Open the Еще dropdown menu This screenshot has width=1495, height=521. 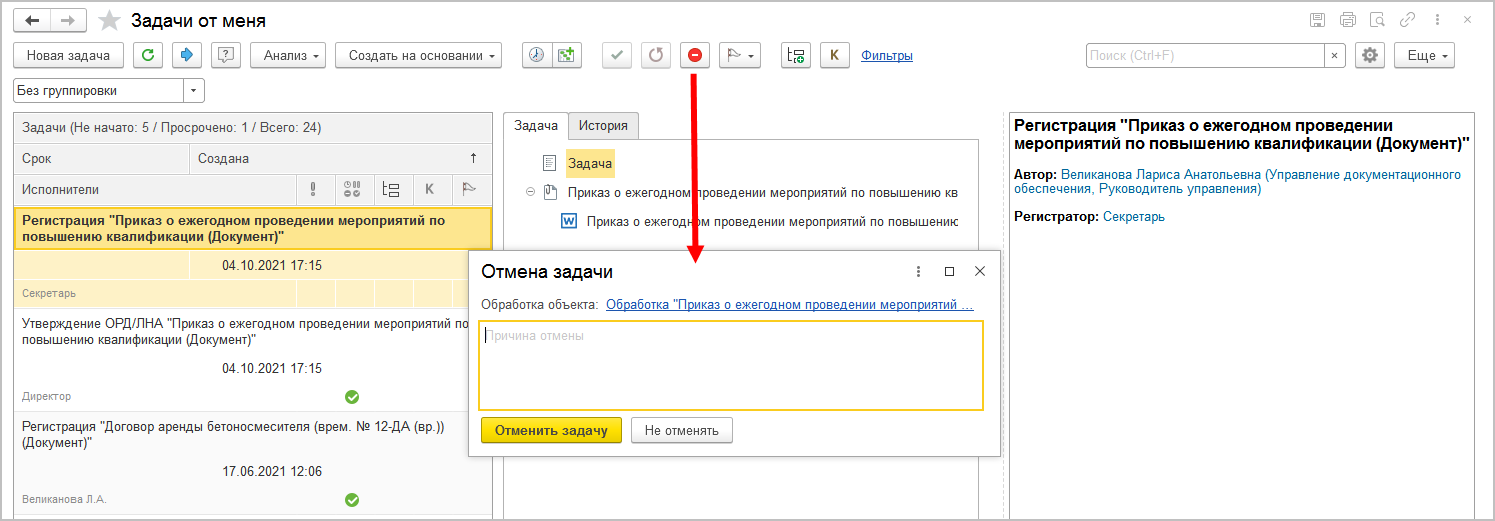(x=1424, y=56)
